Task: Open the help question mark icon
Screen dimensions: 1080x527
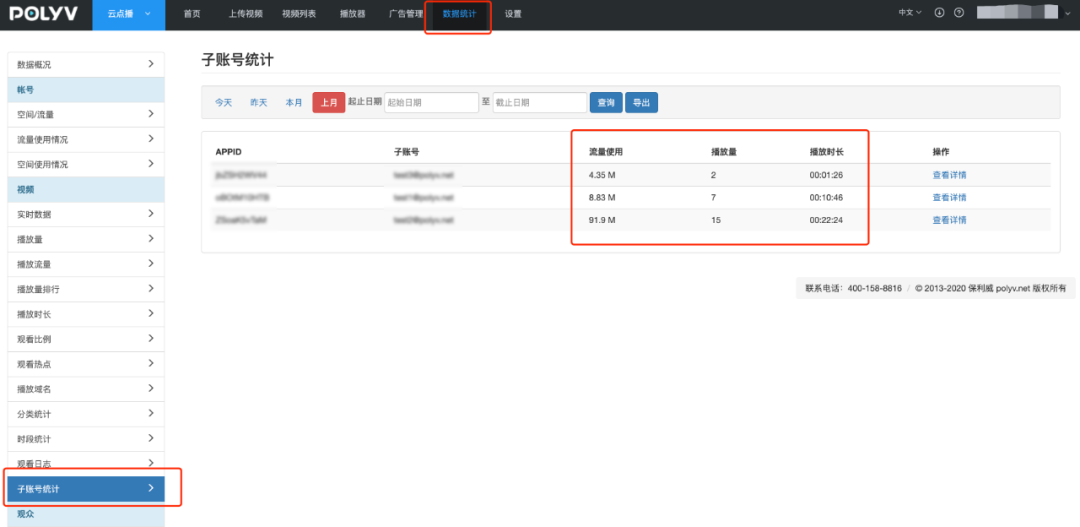Action: point(959,13)
